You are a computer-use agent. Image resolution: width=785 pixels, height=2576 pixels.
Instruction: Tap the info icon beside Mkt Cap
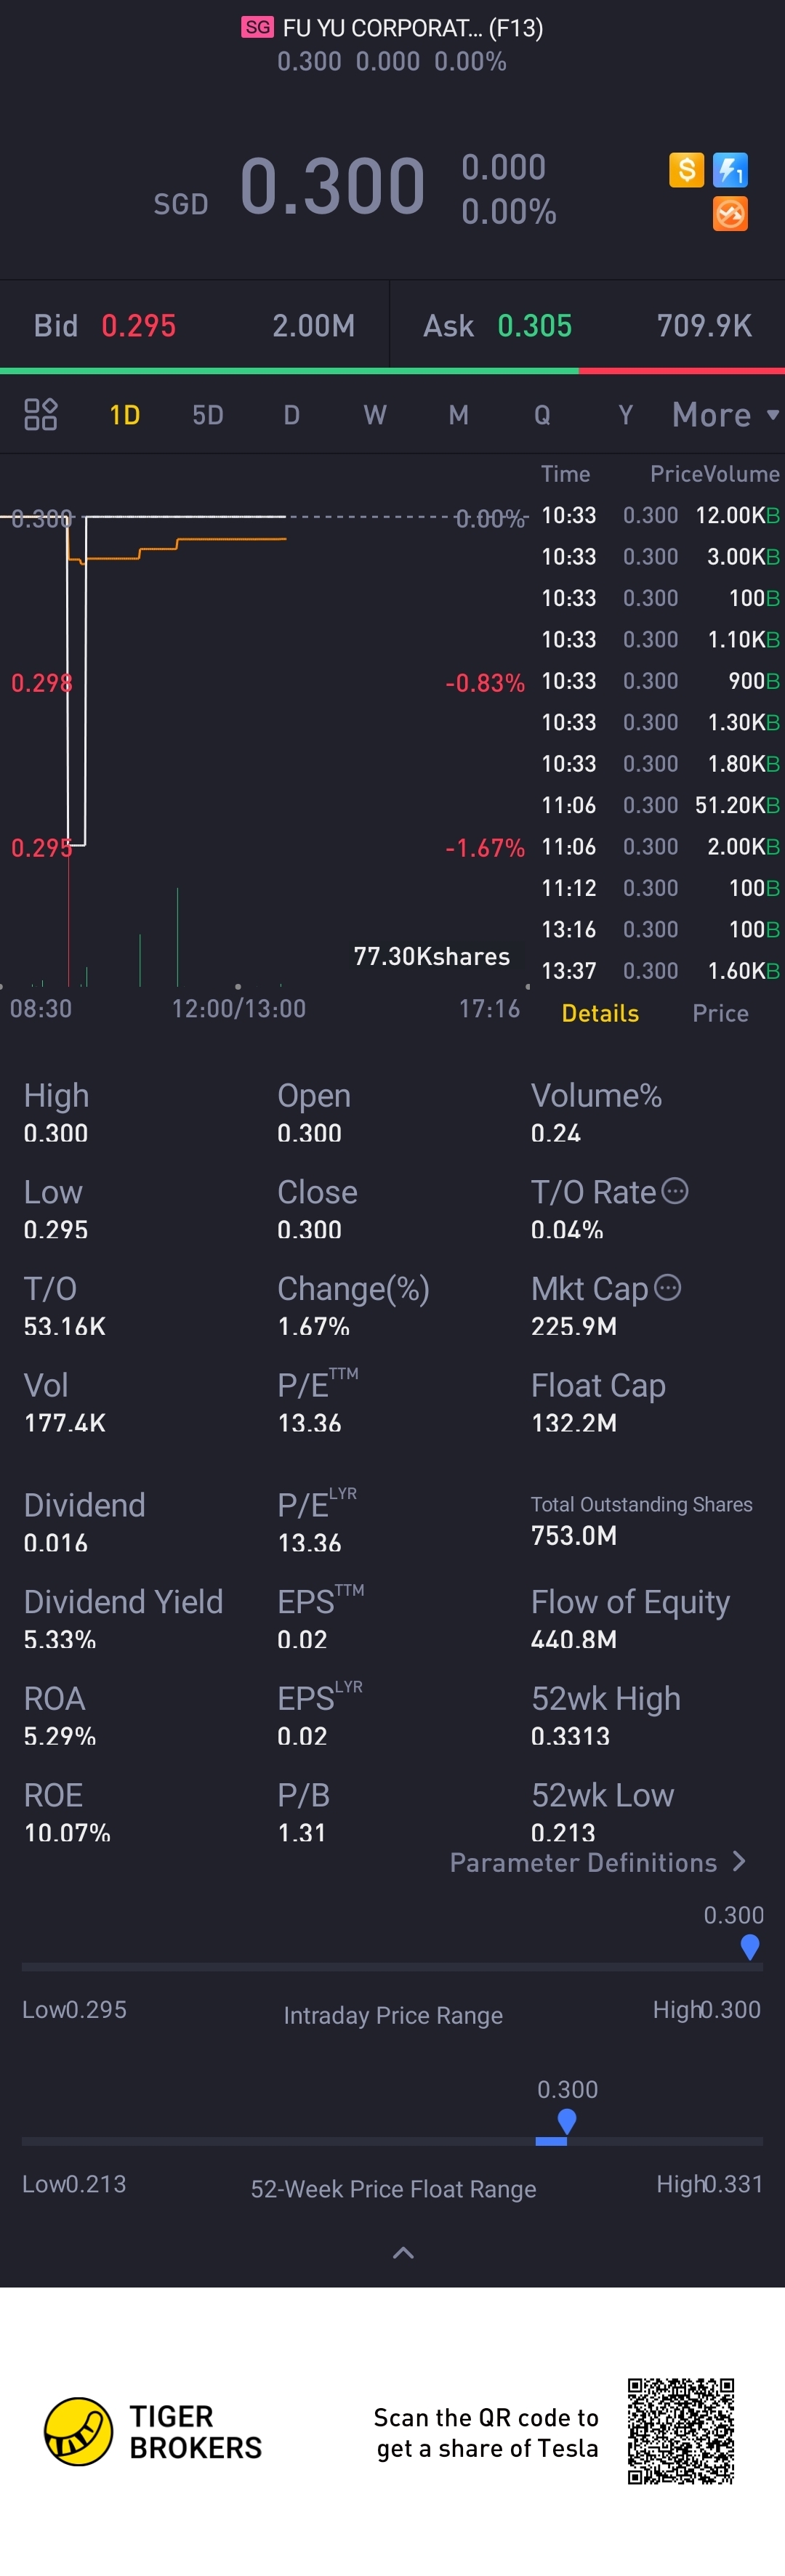[667, 1288]
